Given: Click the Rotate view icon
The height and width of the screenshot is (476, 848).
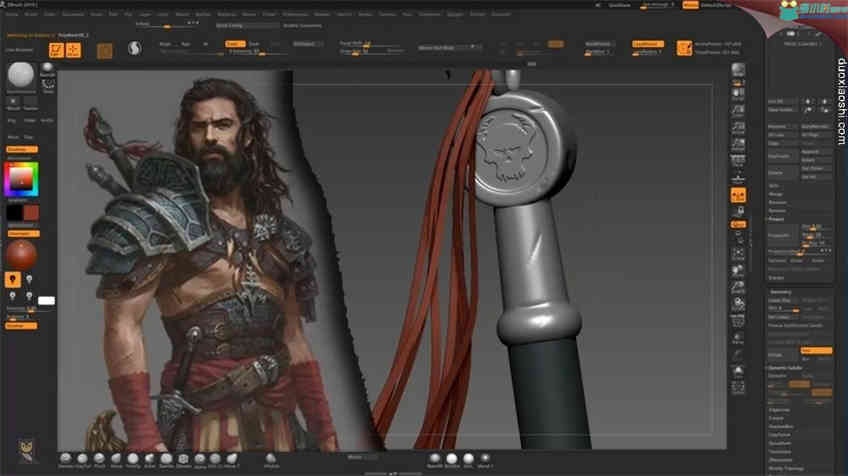Looking at the screenshot, I should point(738,303).
